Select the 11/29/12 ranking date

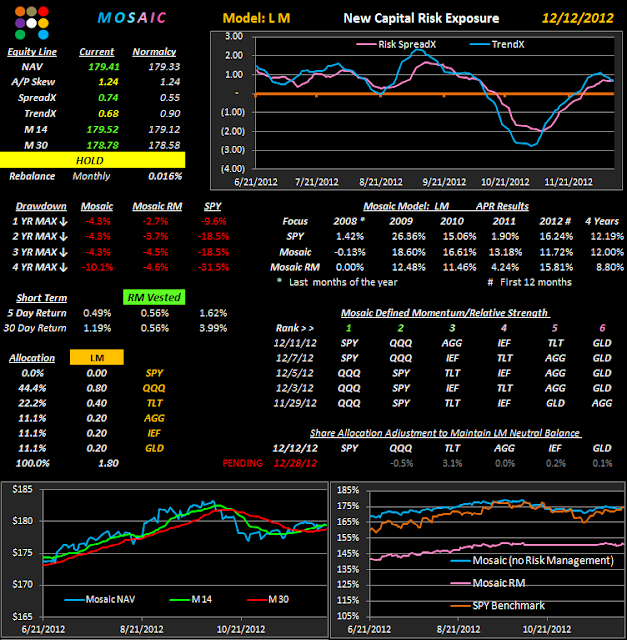click(x=295, y=403)
